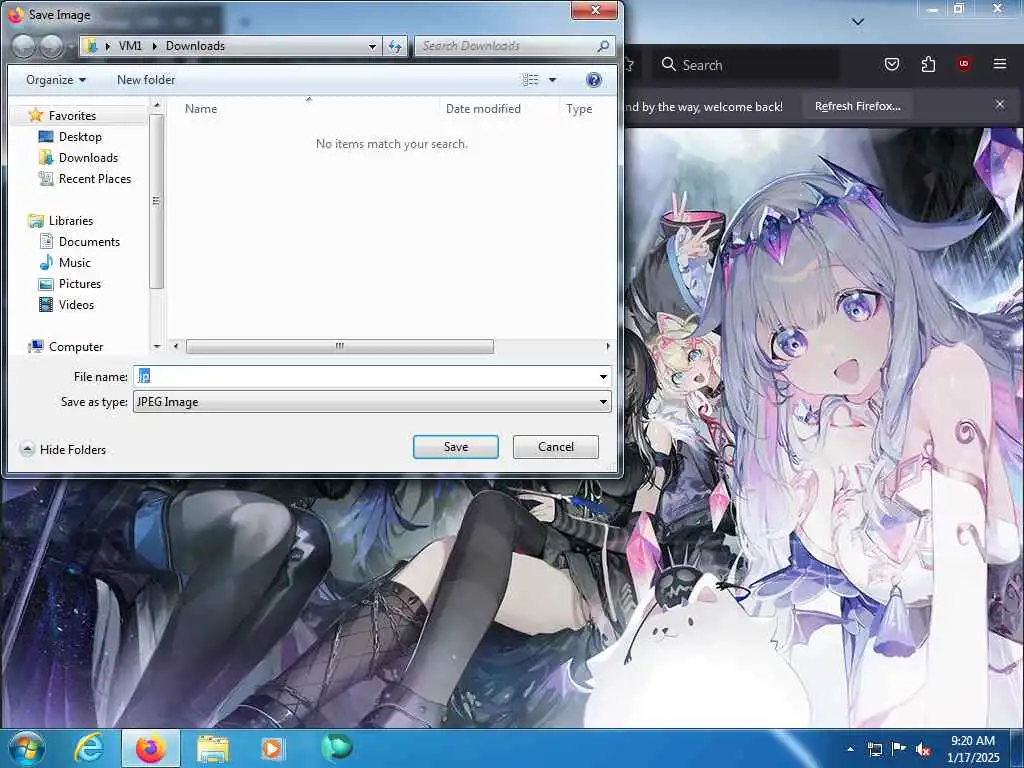Open the Firefox hamburger menu
Viewport: 1024px width, 768px height.
1000,64
